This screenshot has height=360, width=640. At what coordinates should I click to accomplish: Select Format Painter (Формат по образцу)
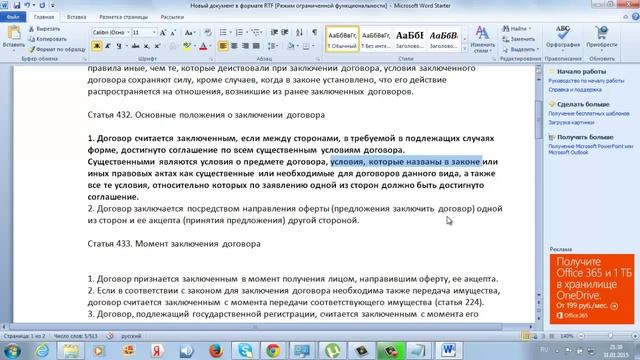57,49
